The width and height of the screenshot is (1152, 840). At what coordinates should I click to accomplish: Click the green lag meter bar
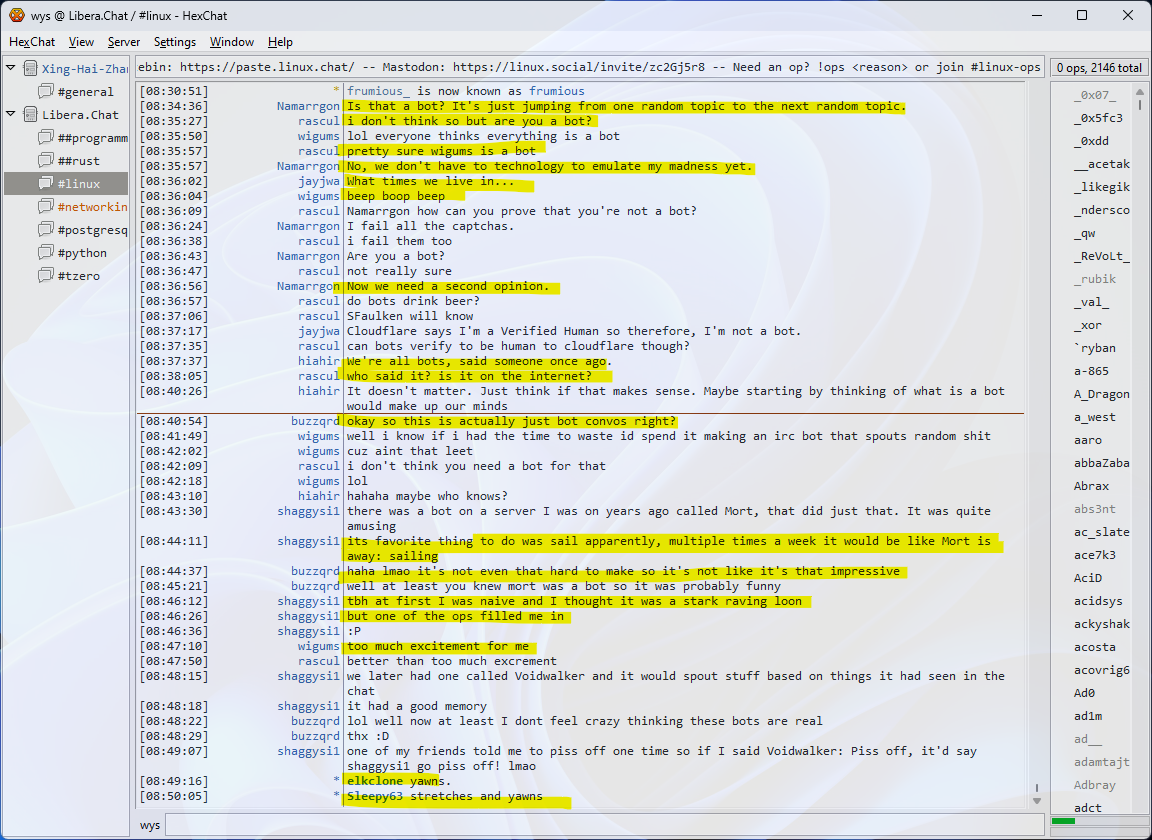tap(1063, 821)
